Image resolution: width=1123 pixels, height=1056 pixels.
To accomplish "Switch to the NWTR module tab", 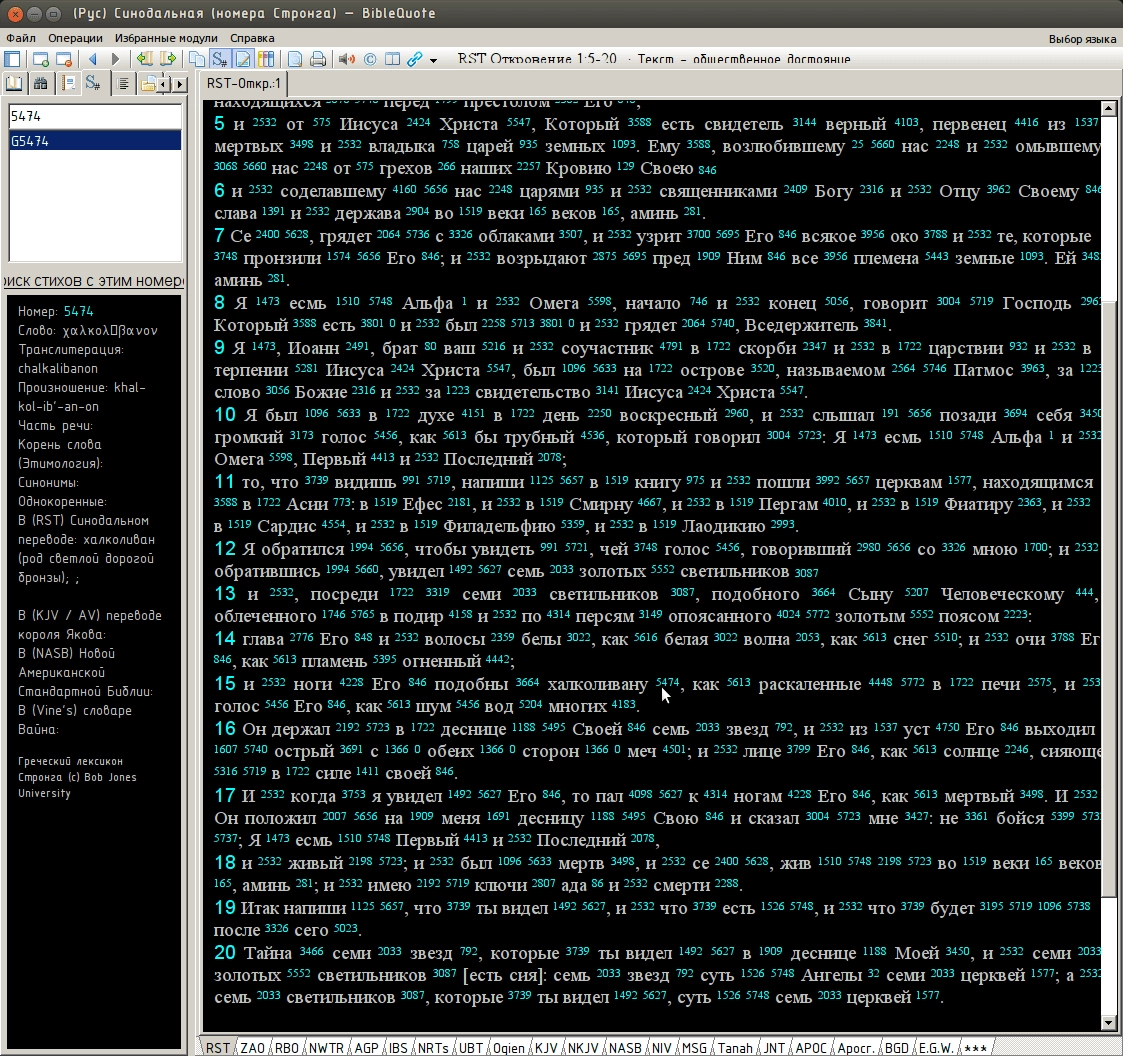I will [326, 1047].
